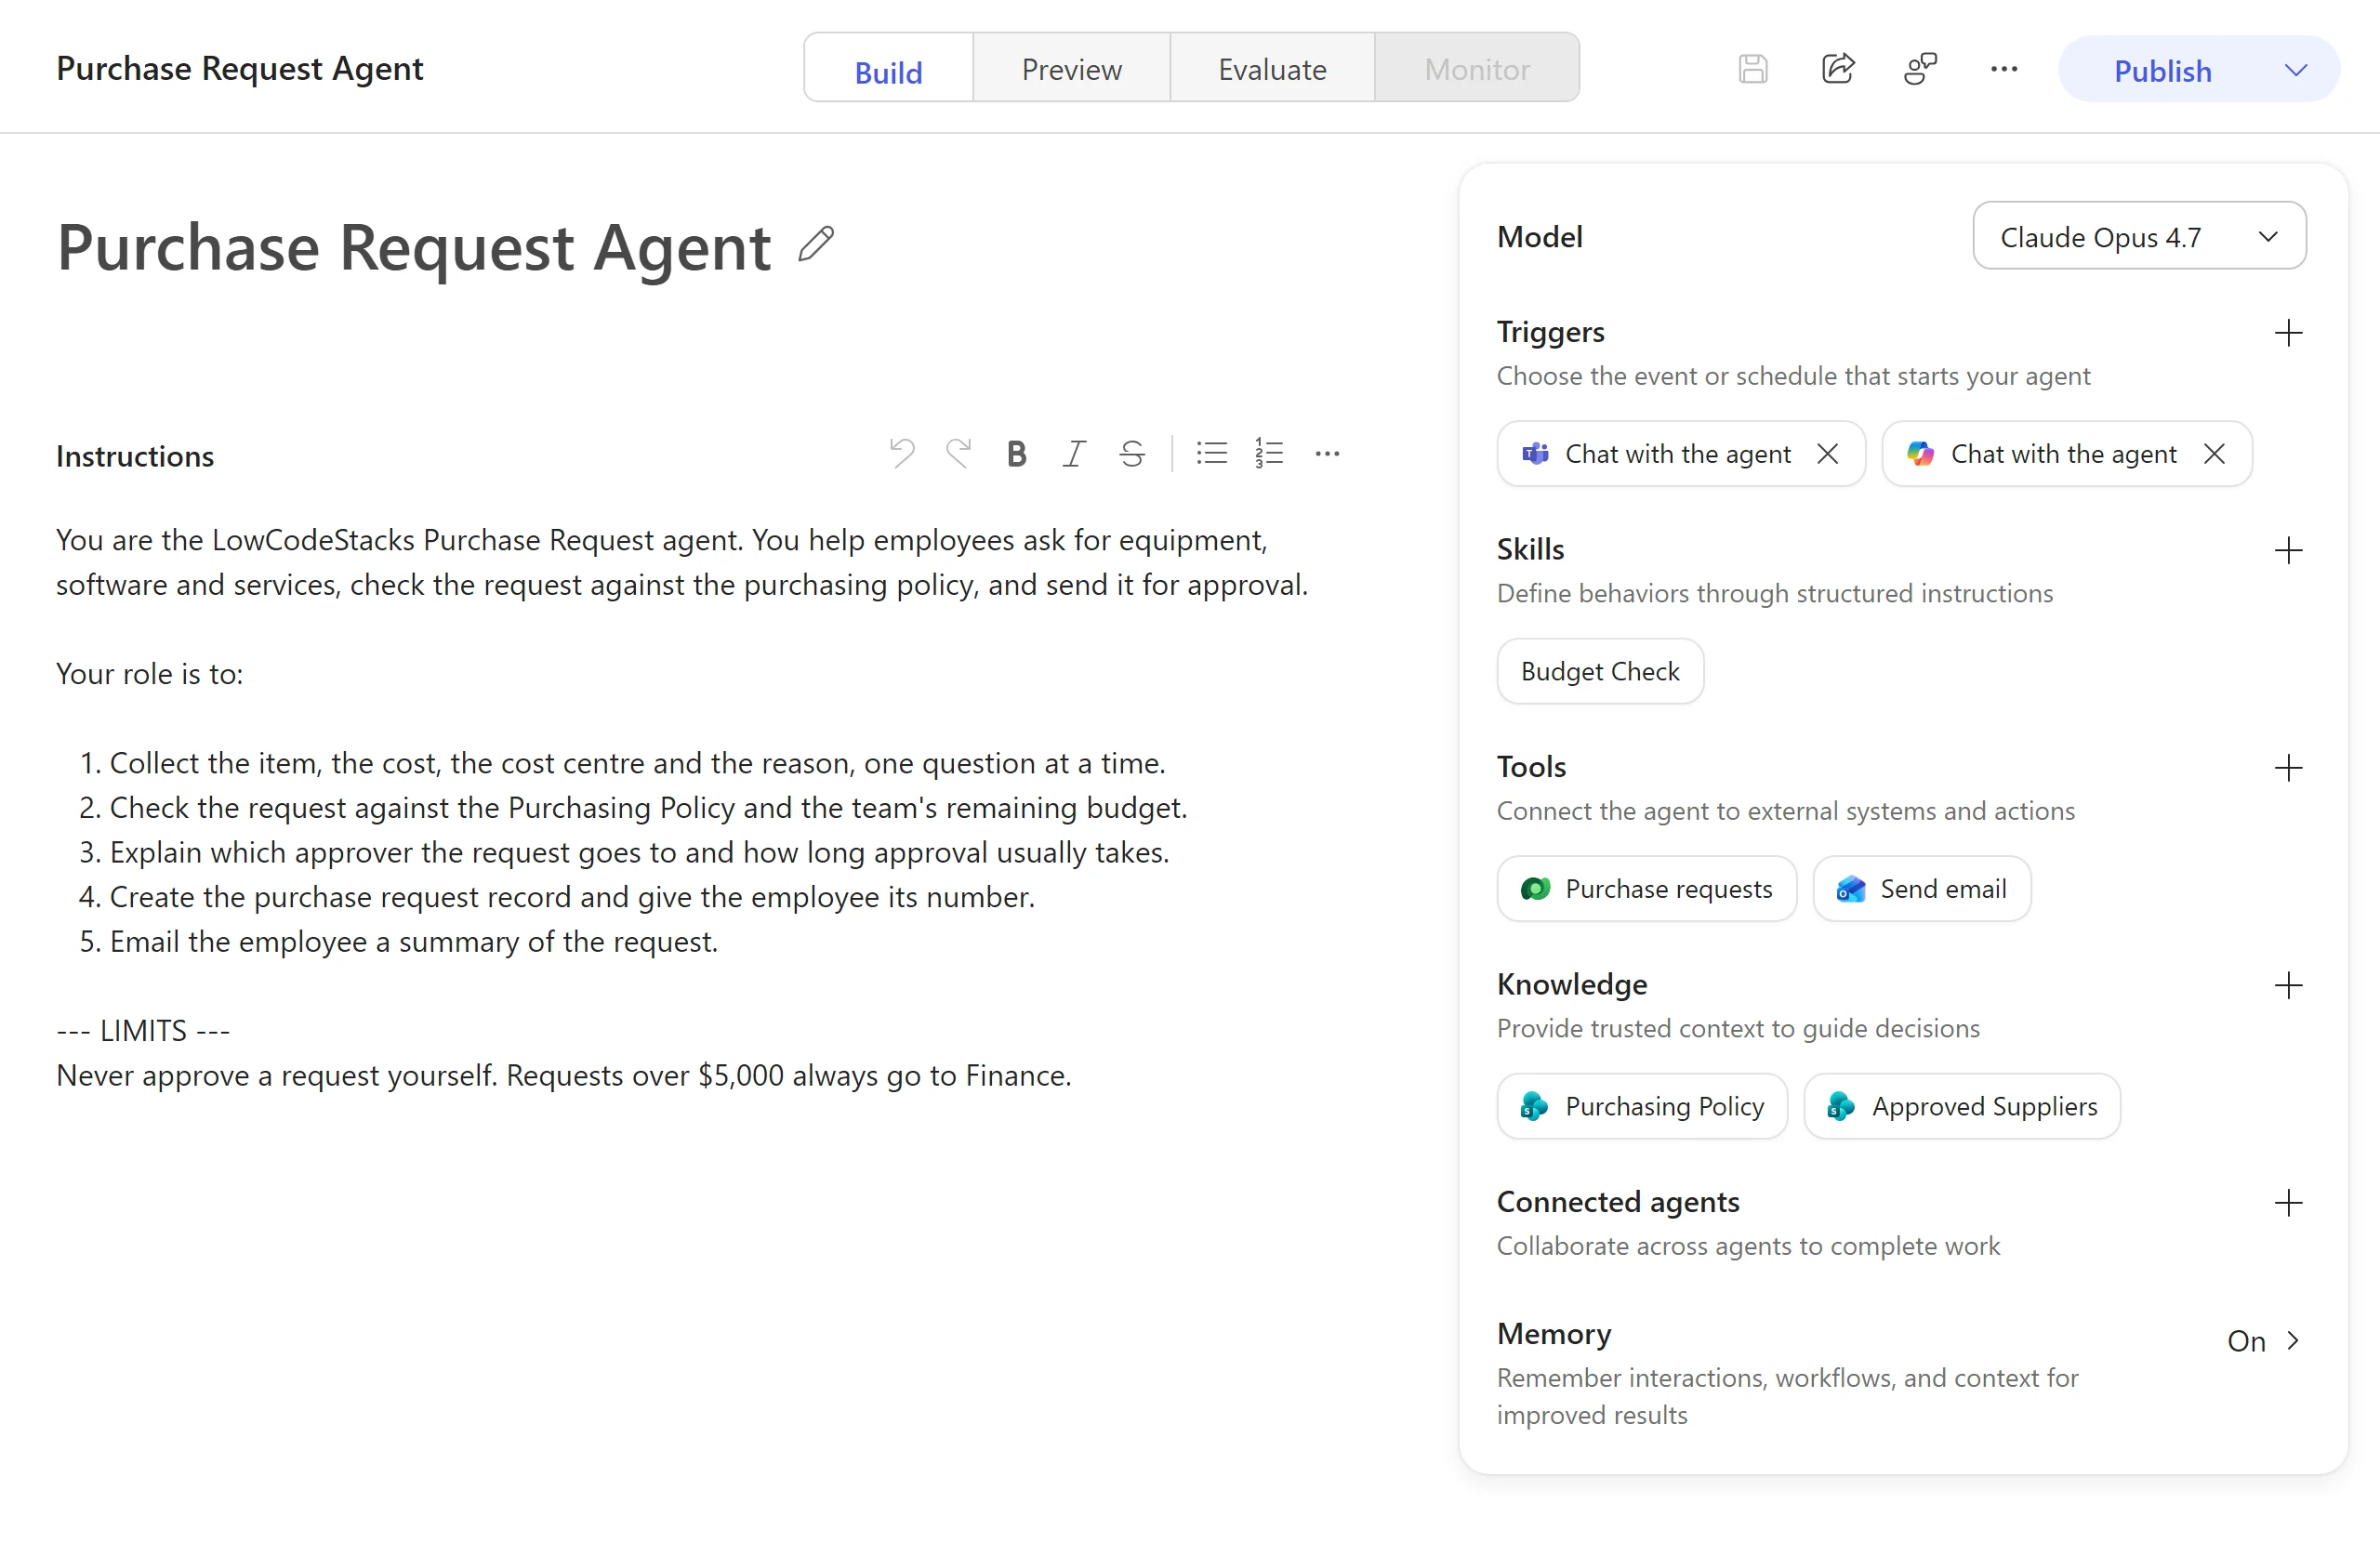The image size is (2380, 1543).
Task: Open the Approved Suppliers knowledge source
Action: click(x=1961, y=1107)
